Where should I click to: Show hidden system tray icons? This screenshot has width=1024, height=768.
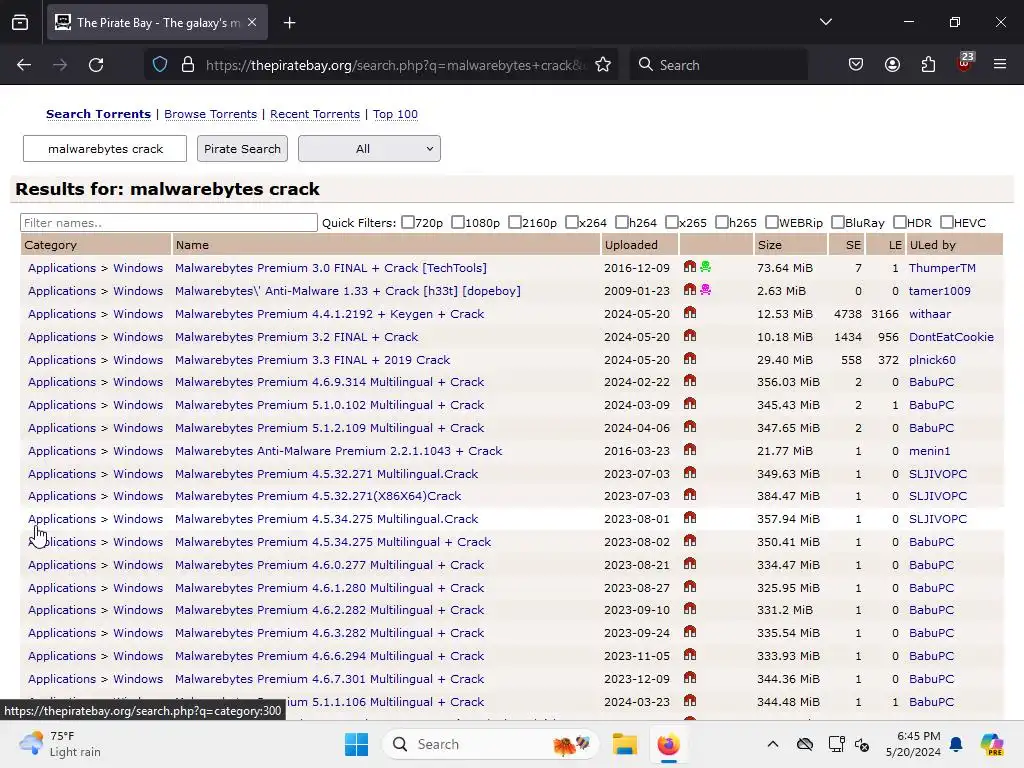[x=773, y=744]
